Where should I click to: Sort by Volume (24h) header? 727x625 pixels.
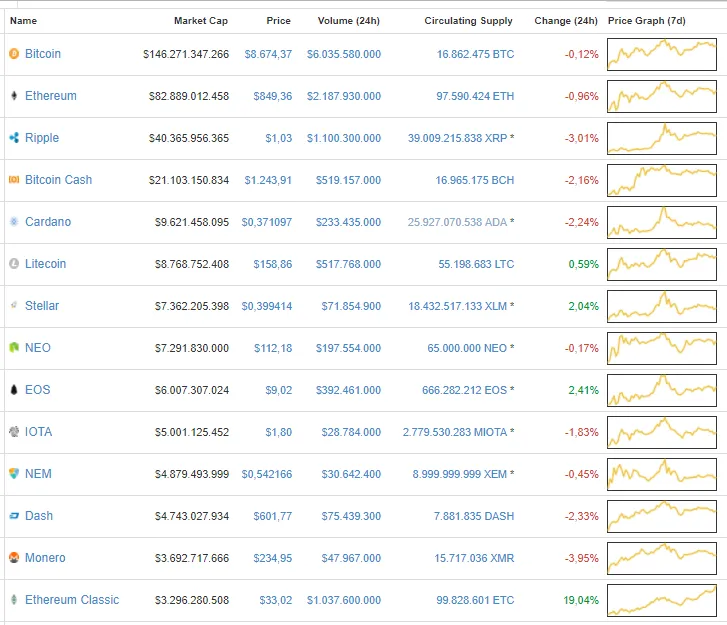coord(349,21)
